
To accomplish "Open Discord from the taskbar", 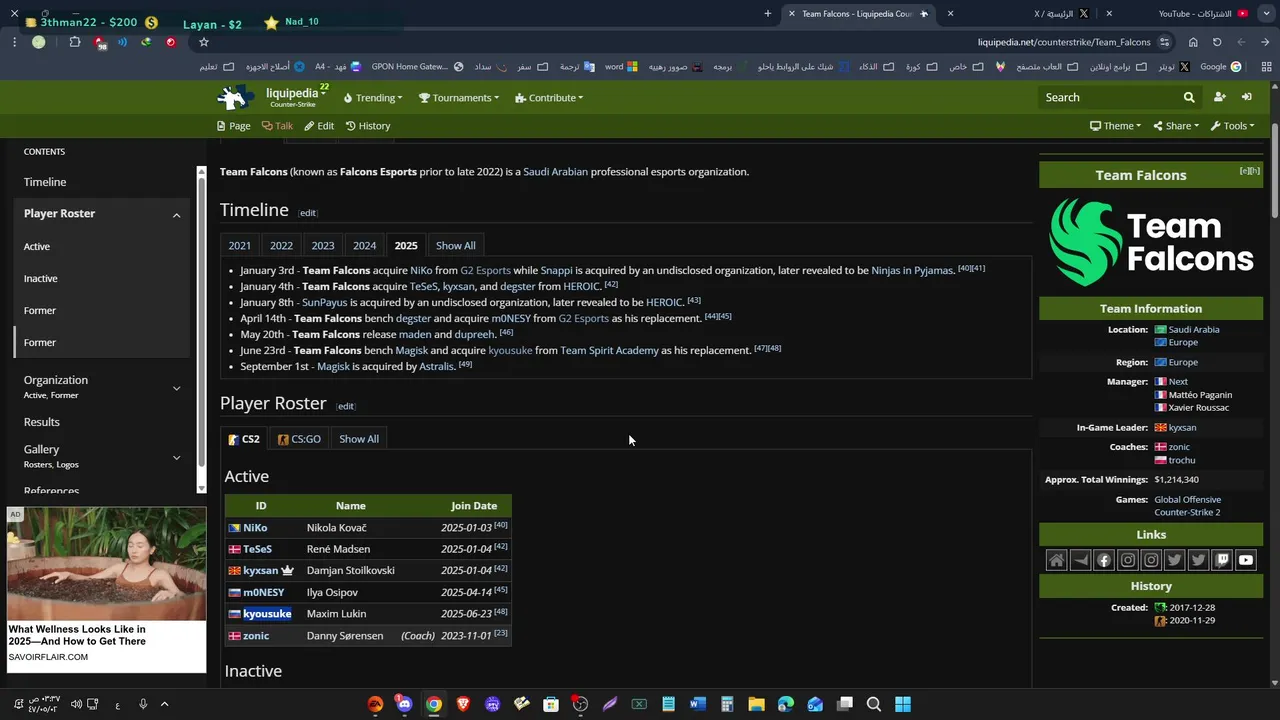I will click(404, 704).
